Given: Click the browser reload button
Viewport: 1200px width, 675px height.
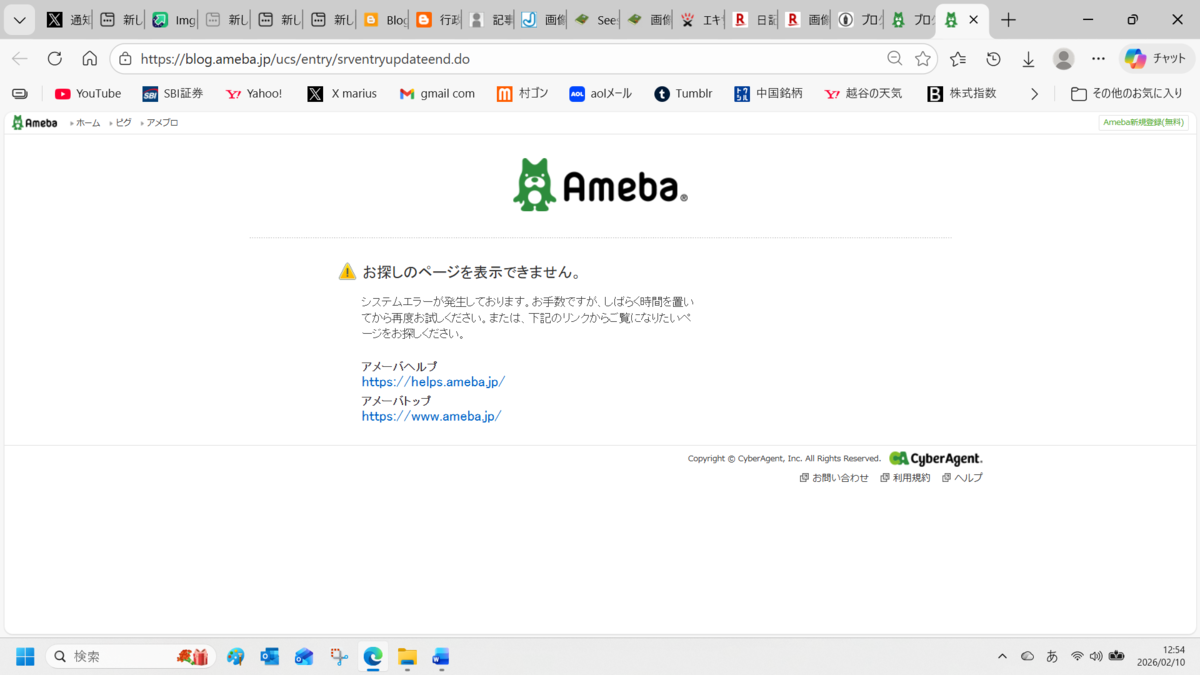Looking at the screenshot, I should pos(55,59).
